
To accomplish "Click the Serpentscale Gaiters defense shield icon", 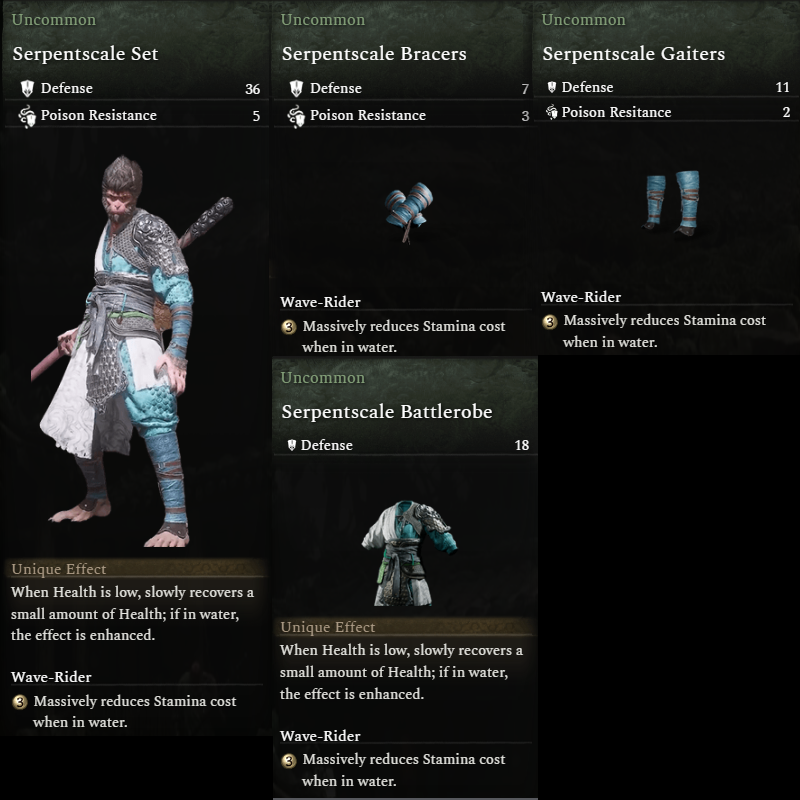I will [x=552, y=87].
